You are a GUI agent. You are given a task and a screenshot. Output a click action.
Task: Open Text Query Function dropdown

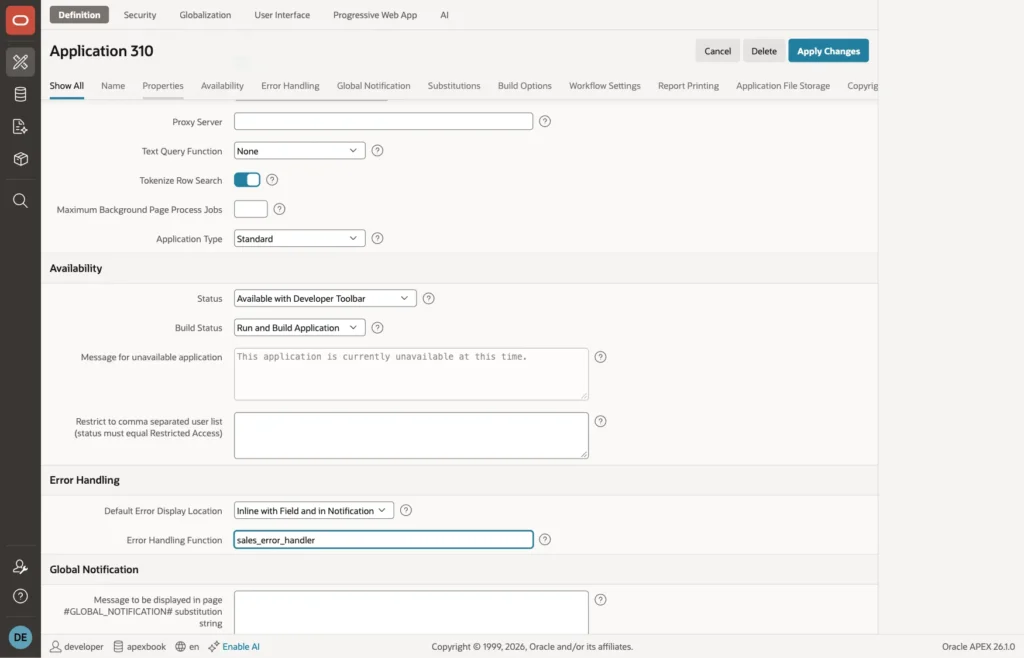299,151
